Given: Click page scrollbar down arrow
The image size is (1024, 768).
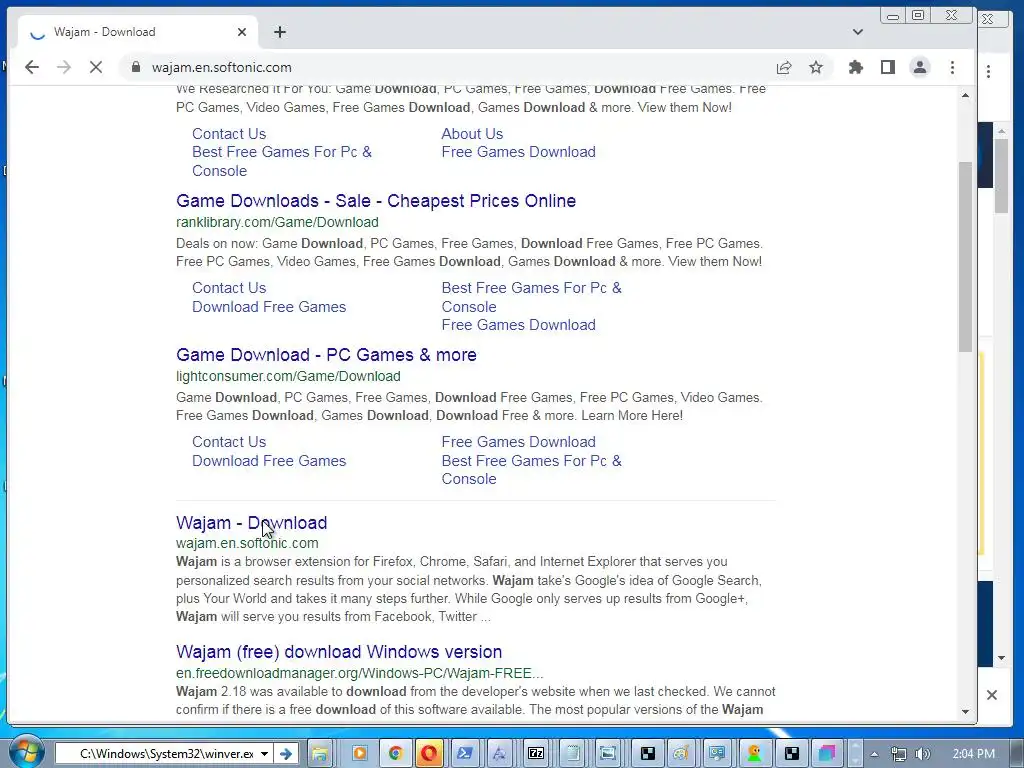Looking at the screenshot, I should (965, 712).
